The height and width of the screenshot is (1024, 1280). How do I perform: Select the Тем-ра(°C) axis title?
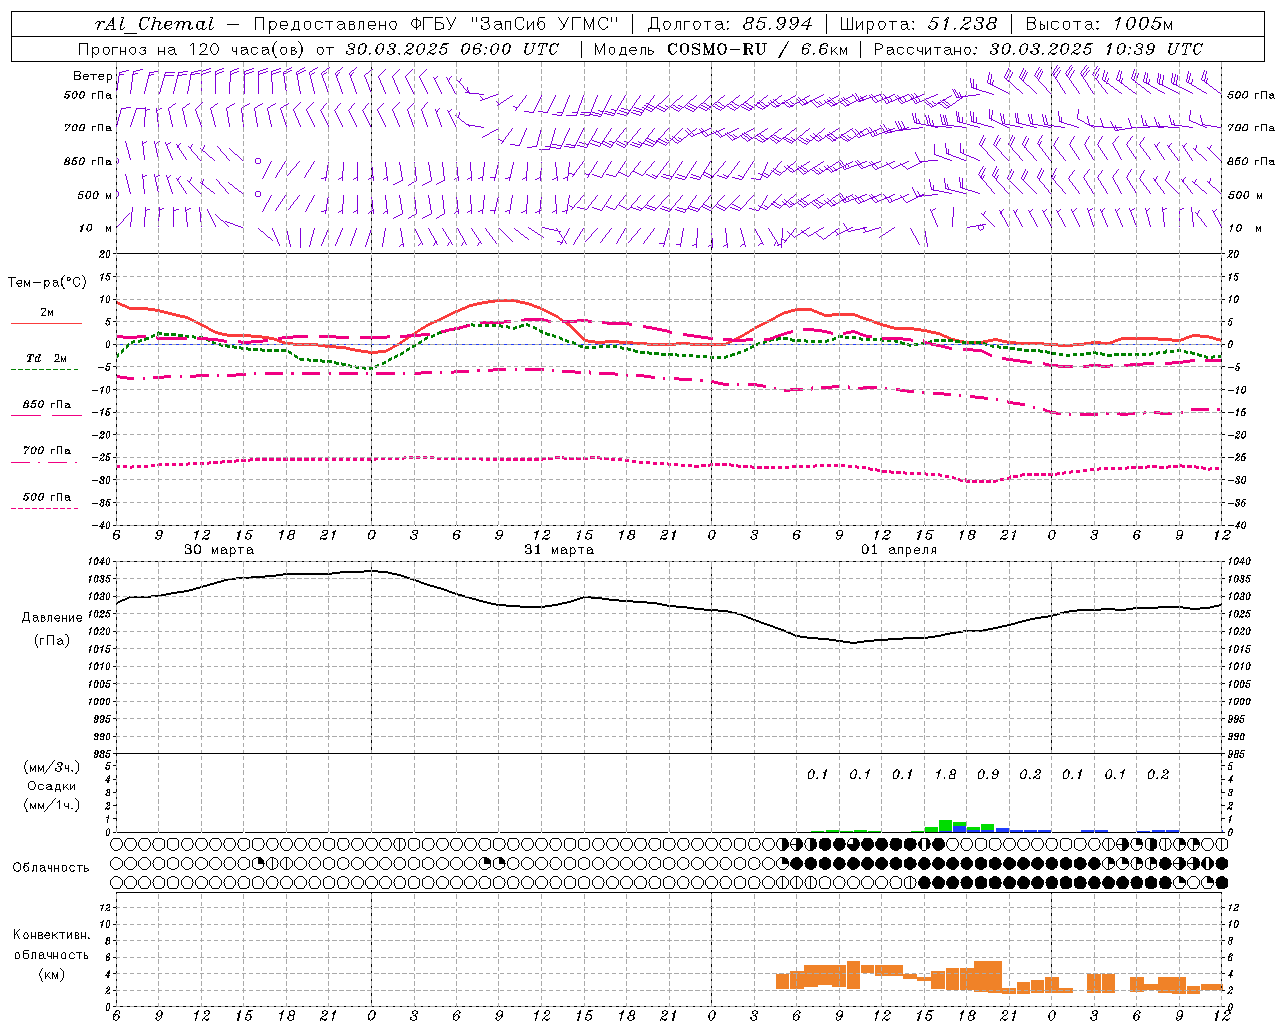click(x=47, y=283)
